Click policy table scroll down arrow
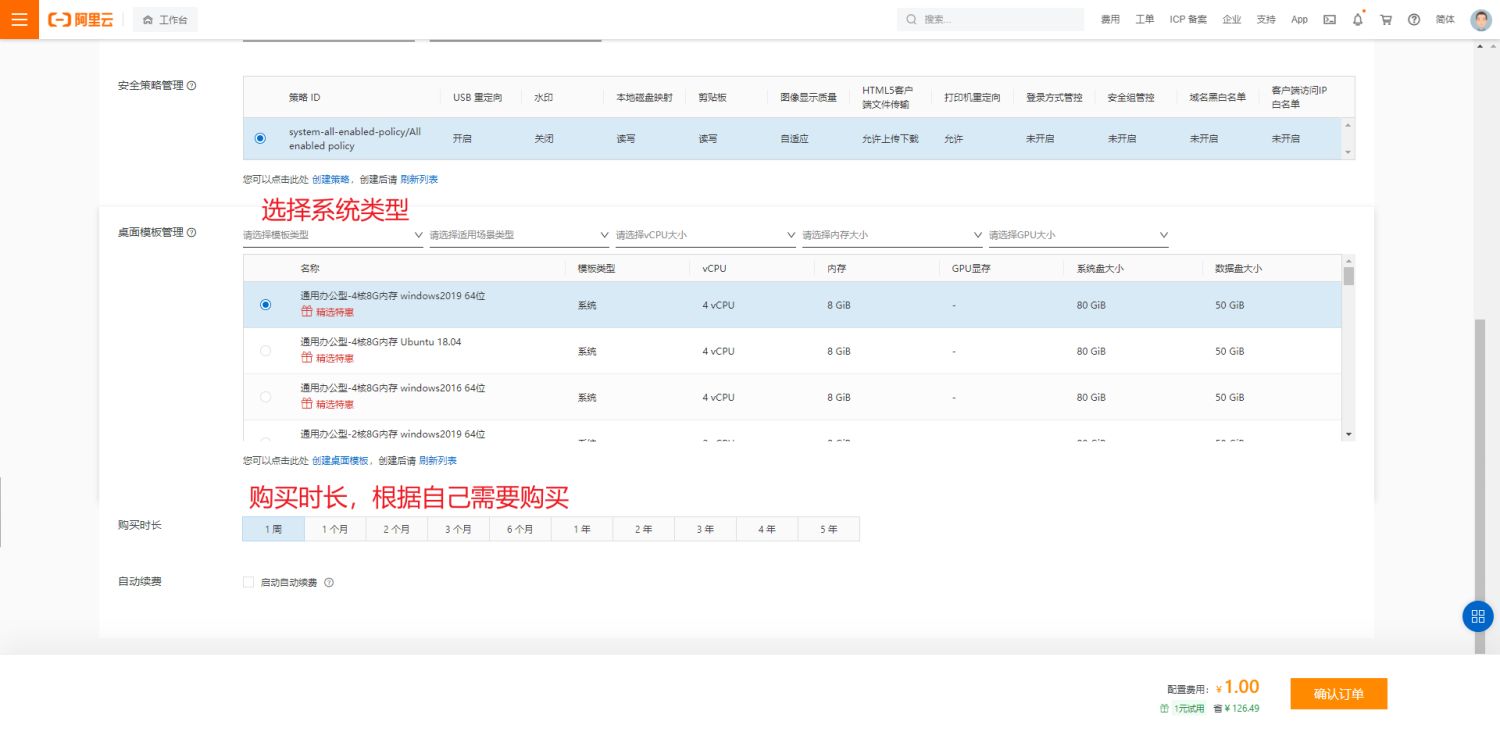1500x732 pixels. (1348, 152)
